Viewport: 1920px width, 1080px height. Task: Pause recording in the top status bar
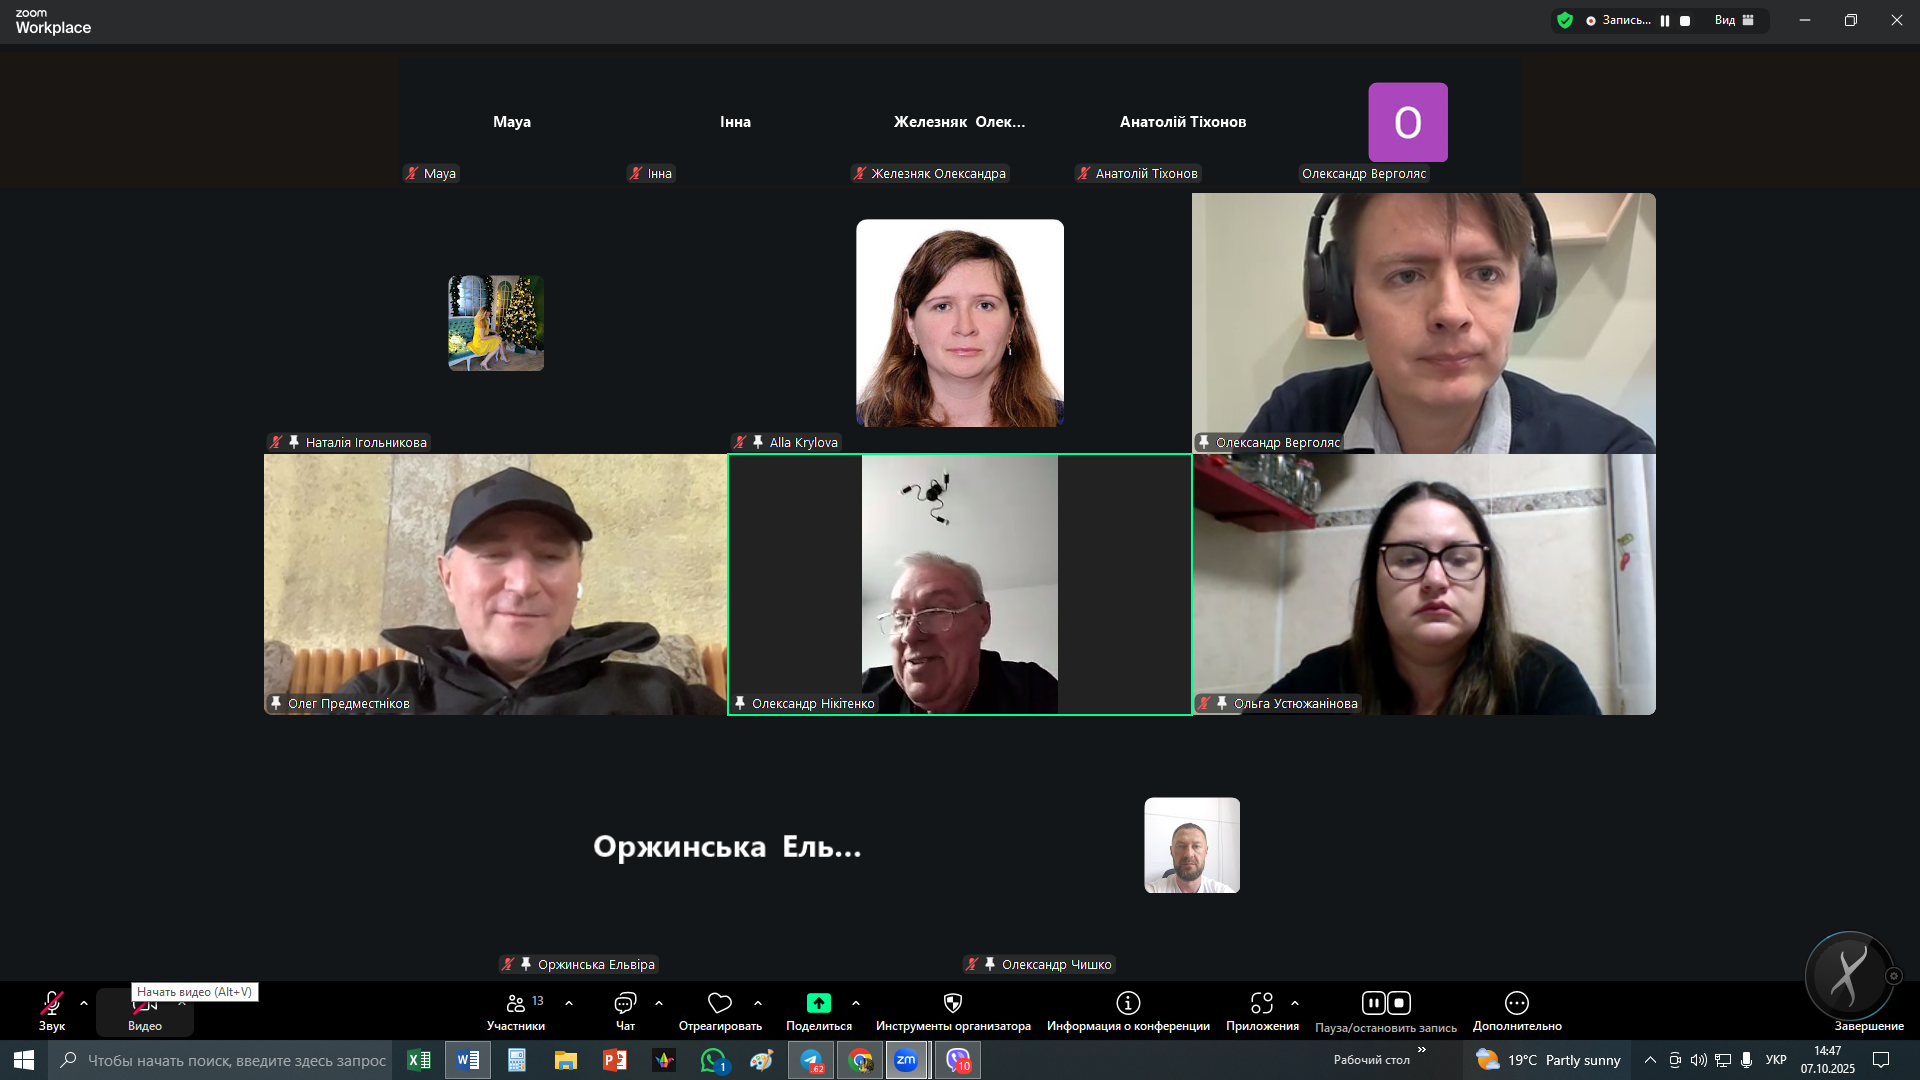1665,21
